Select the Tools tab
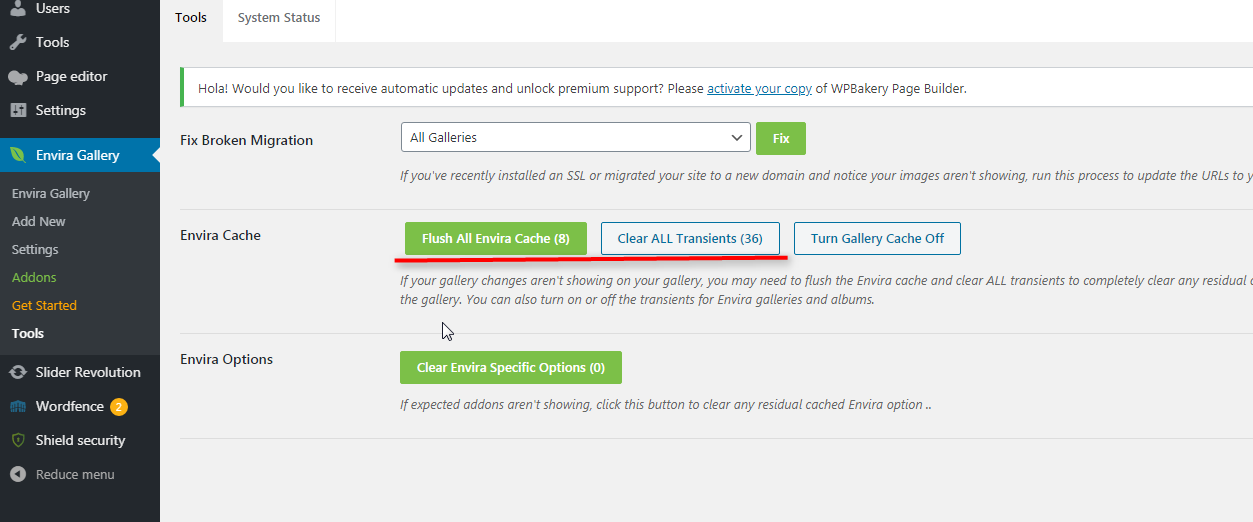This screenshot has height=522, width=1253. tap(191, 18)
